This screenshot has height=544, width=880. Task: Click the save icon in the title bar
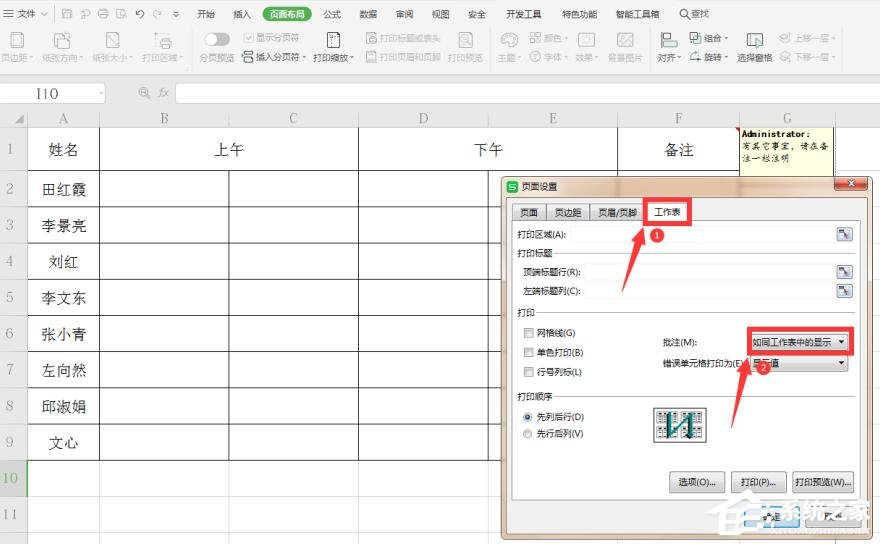tap(67, 14)
